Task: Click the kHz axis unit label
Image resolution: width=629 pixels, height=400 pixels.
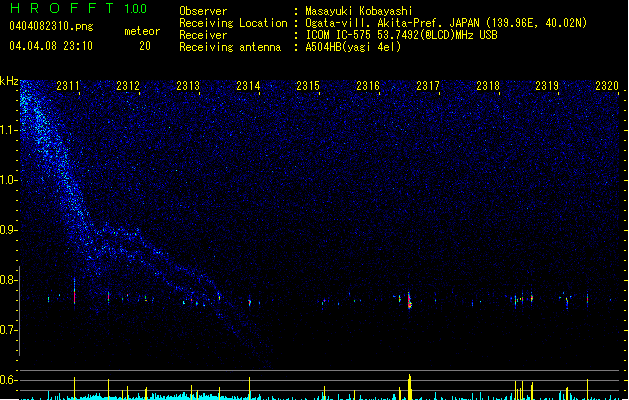Action: click(9, 81)
